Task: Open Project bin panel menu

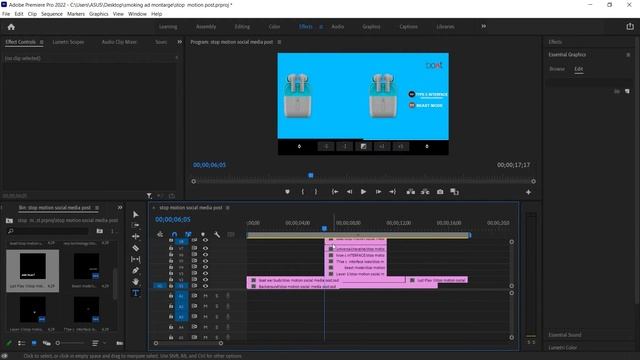Action: tap(97, 208)
